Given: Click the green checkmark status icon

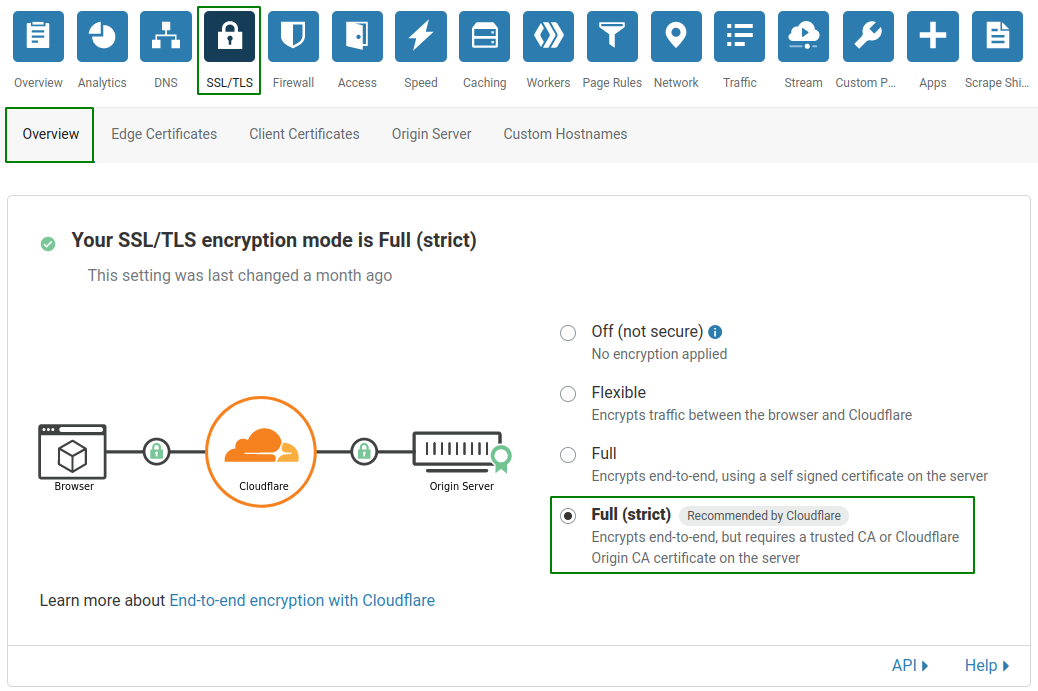Looking at the screenshot, I should tap(48, 244).
